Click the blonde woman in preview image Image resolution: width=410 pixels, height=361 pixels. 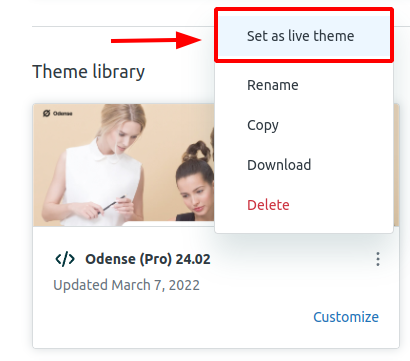tap(100, 165)
